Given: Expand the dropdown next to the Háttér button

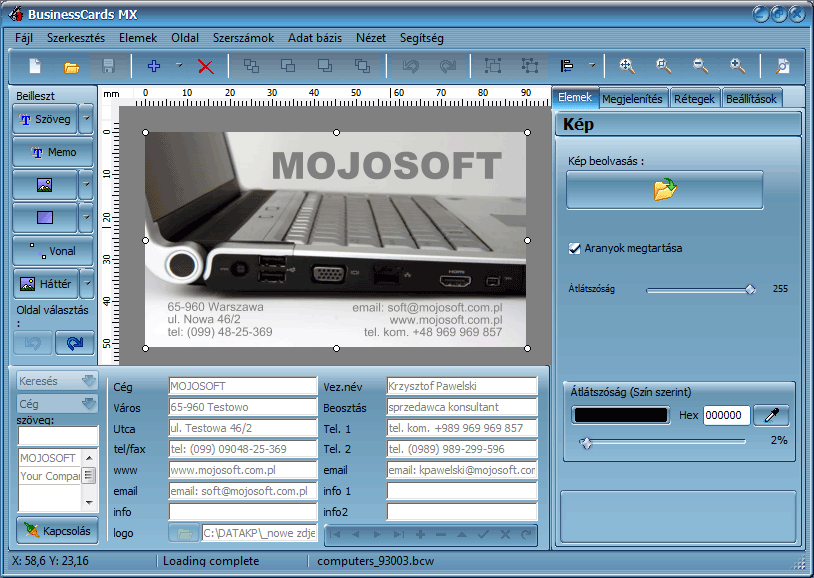Looking at the screenshot, I should (x=87, y=284).
